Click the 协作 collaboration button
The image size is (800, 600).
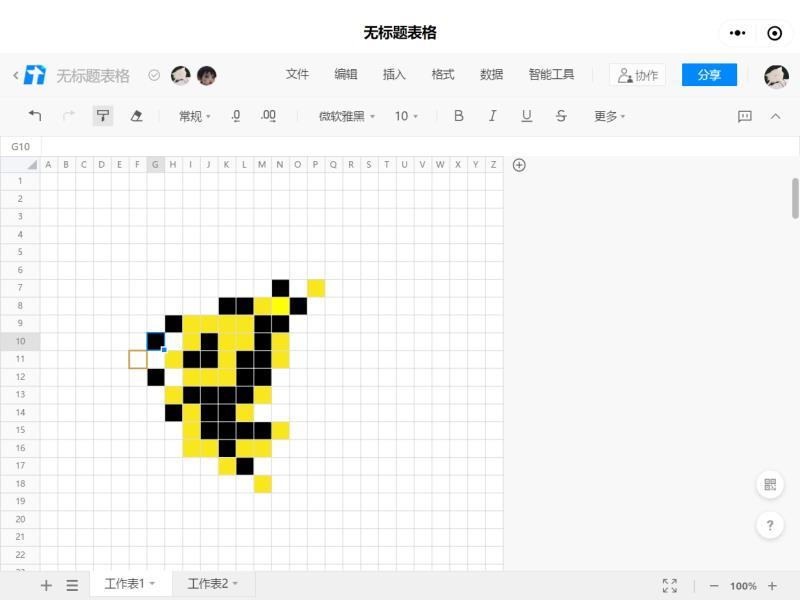click(x=638, y=76)
